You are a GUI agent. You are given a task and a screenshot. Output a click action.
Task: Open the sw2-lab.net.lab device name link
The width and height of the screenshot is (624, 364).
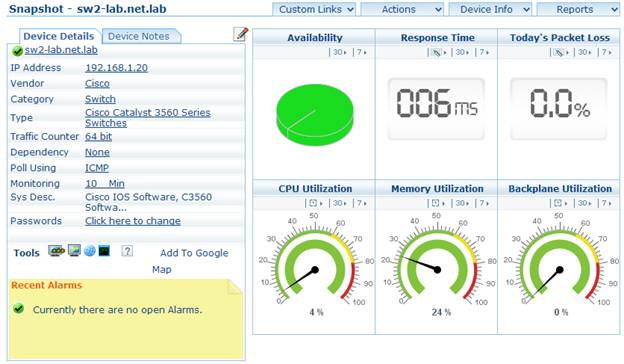pyautogui.click(x=61, y=50)
